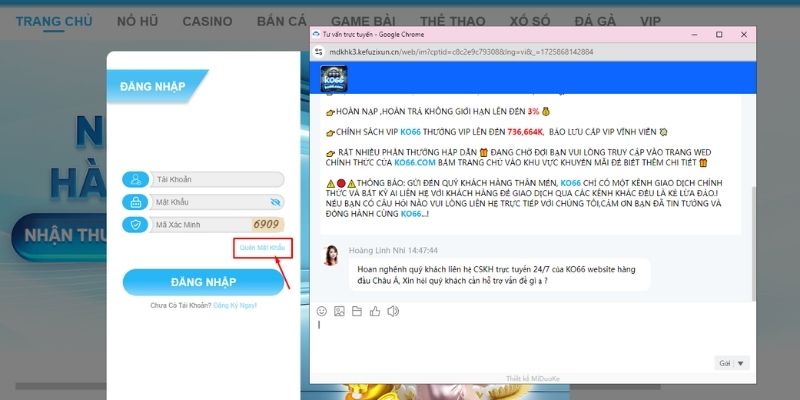This screenshot has width=800, height=400.
Task: Click the shield icon beside Mã Xác Minh
Action: tap(135, 224)
